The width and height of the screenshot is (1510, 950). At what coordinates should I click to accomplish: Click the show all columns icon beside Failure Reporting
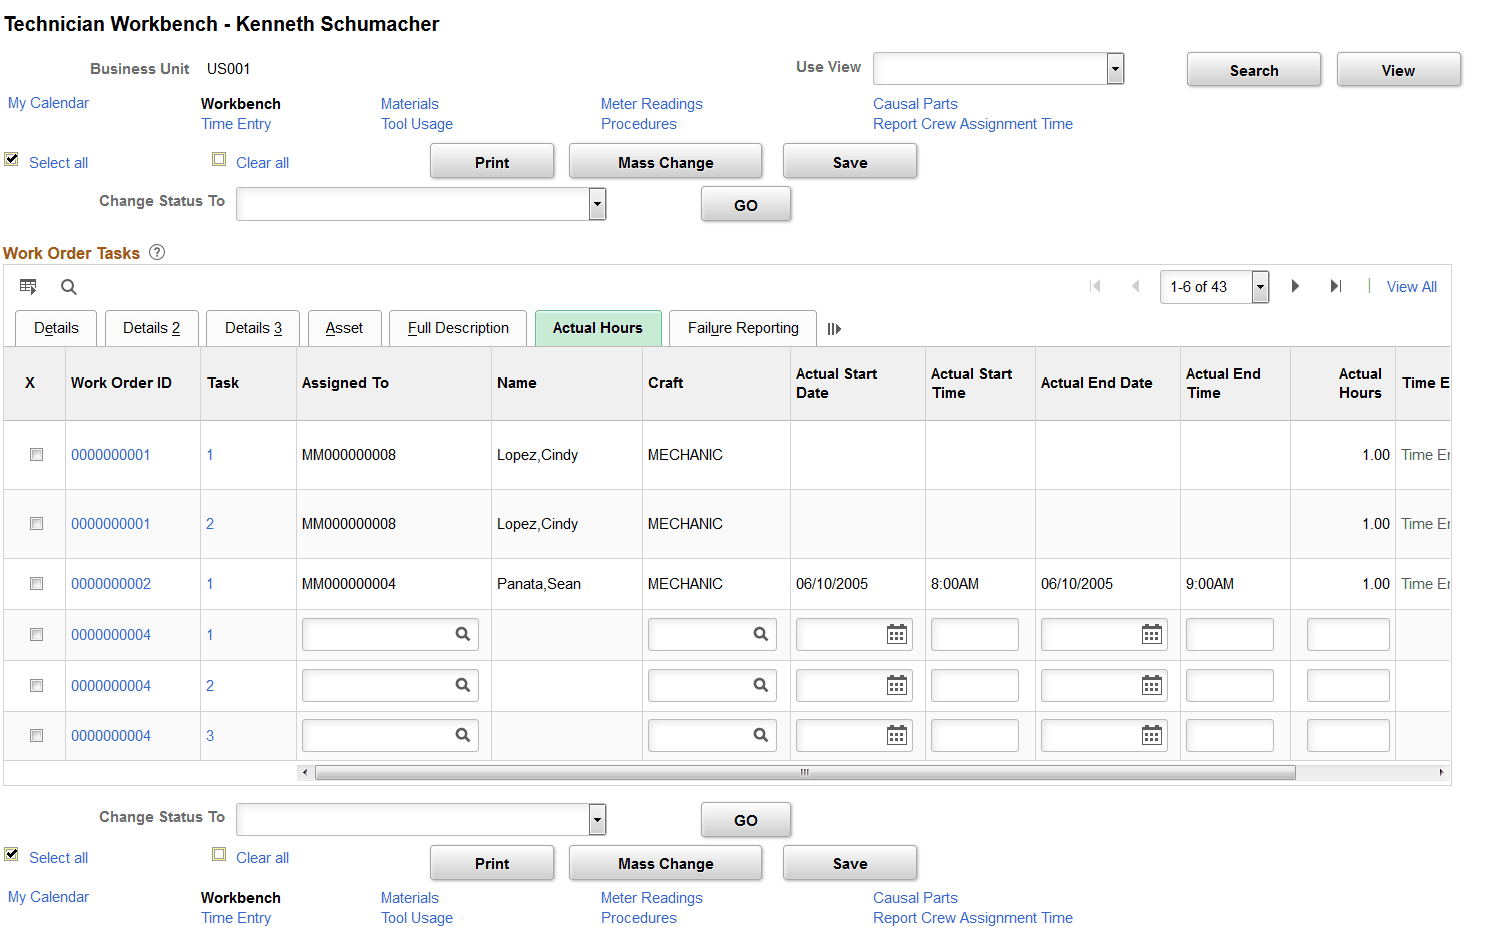coord(834,328)
